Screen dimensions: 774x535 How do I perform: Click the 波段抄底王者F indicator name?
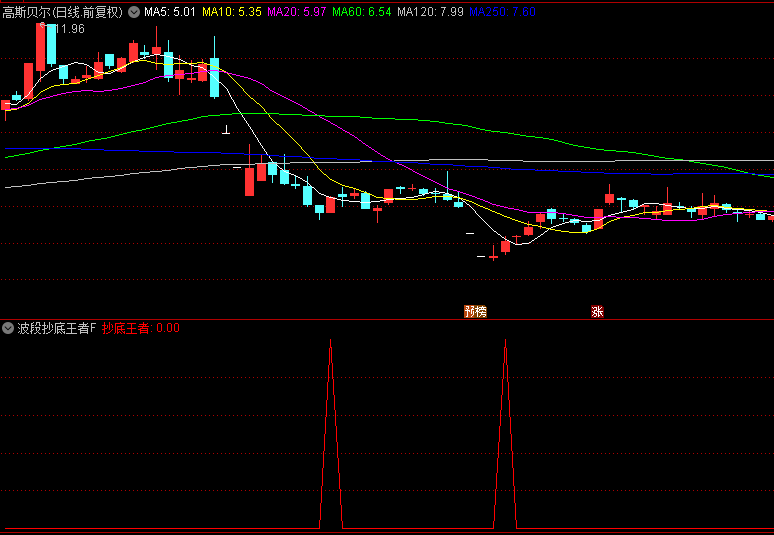pos(57,328)
